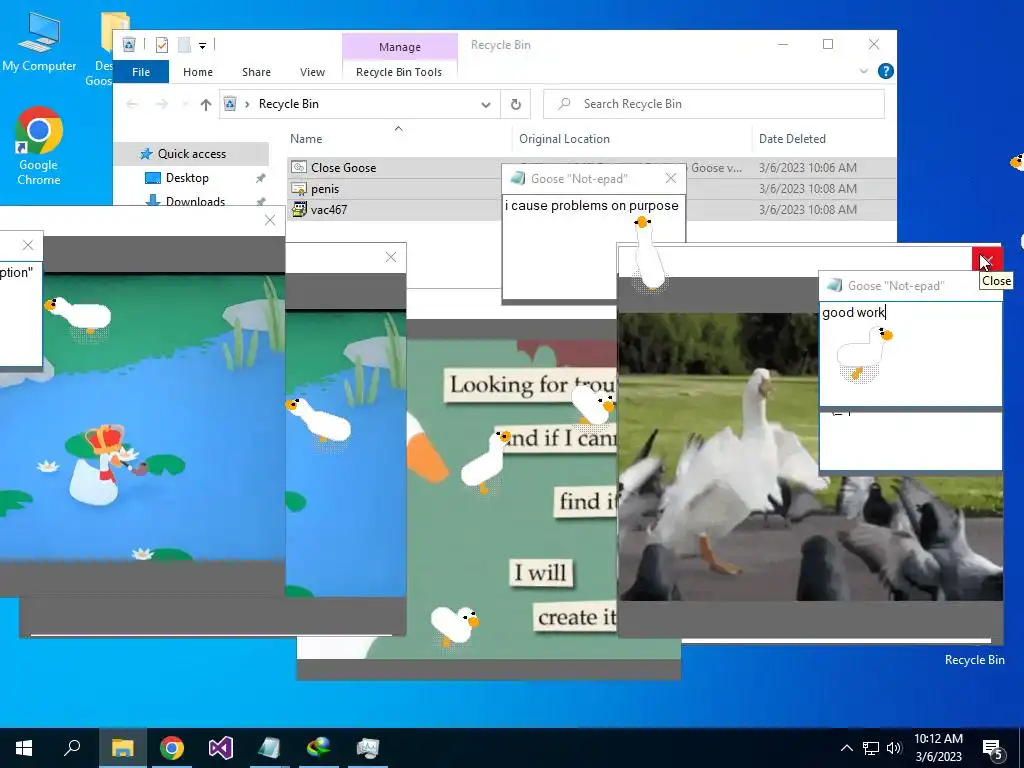Open Explorer Help question mark icon

(886, 71)
